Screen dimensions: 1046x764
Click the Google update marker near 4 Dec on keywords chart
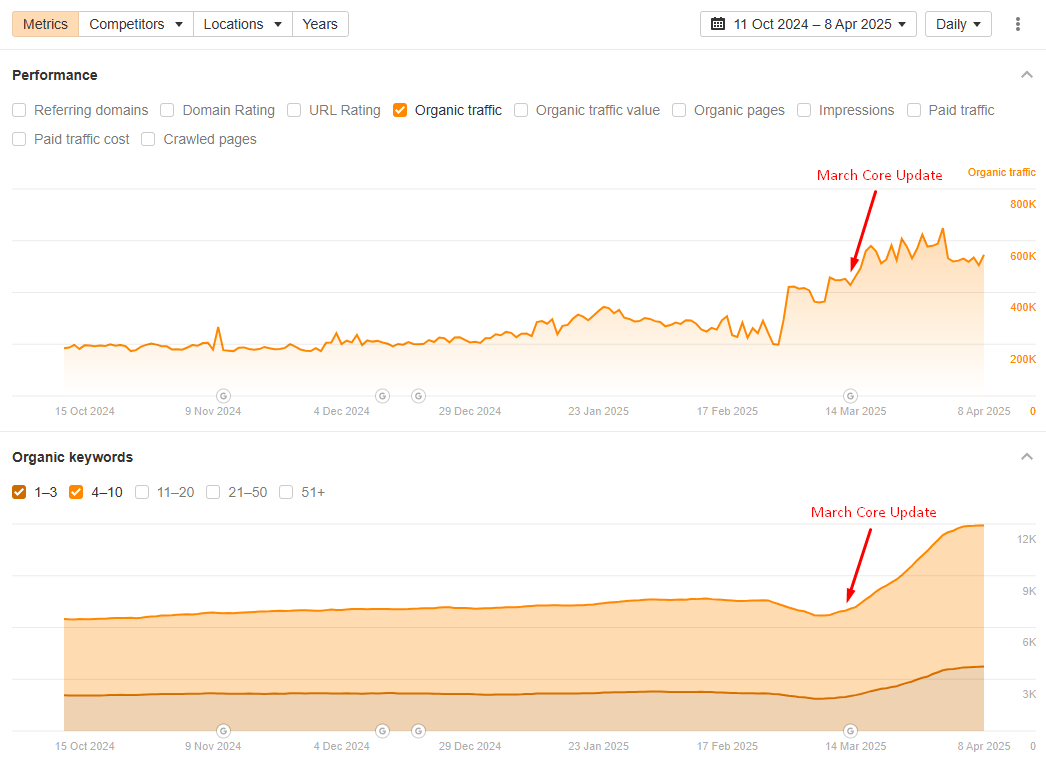(382, 730)
